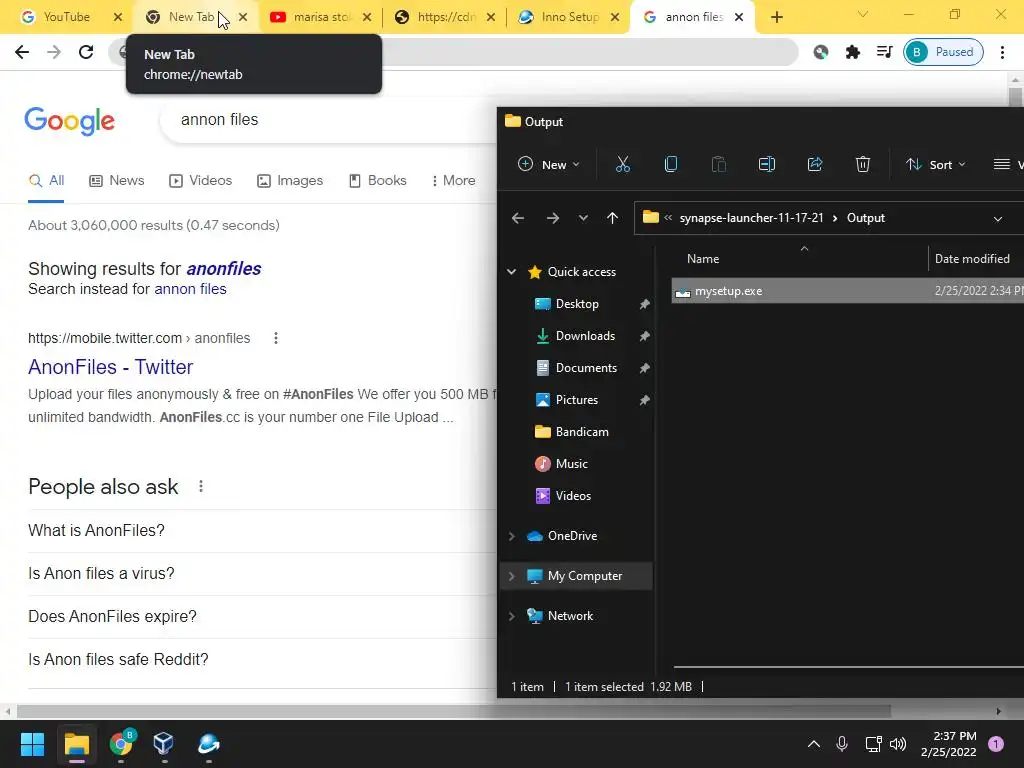This screenshot has width=1024, height=768.
Task: Select the Images search filter
Action: (x=290, y=181)
